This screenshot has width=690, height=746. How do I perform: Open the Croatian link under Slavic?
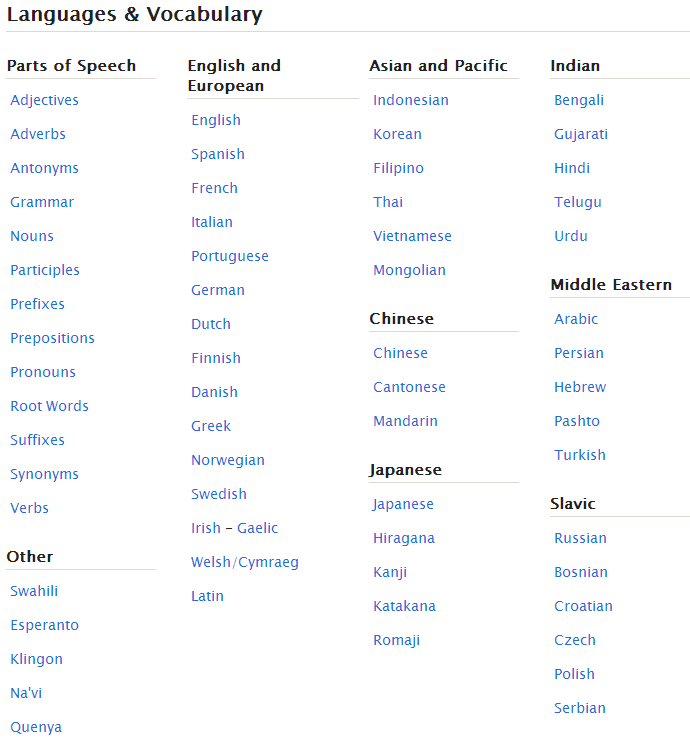[x=583, y=606]
